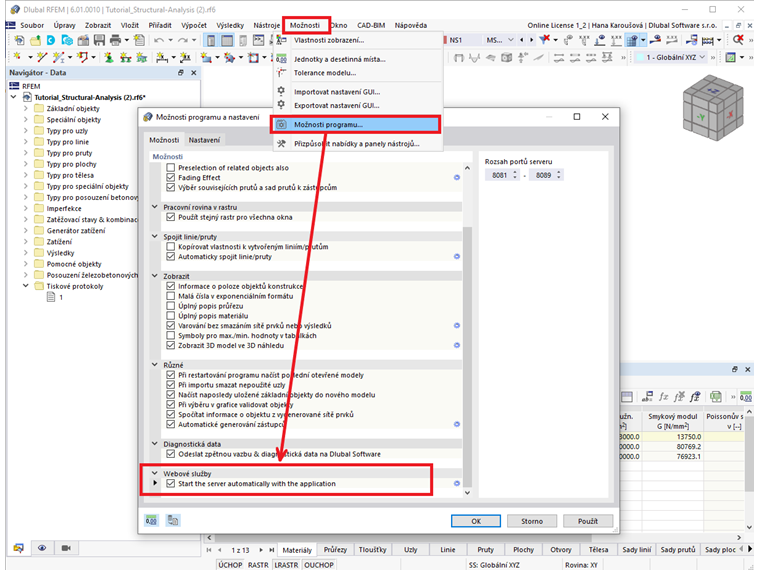Open the 1 - Globální XYZ coordinate dropdown
The height and width of the screenshot is (570, 760).
[x=671, y=57]
